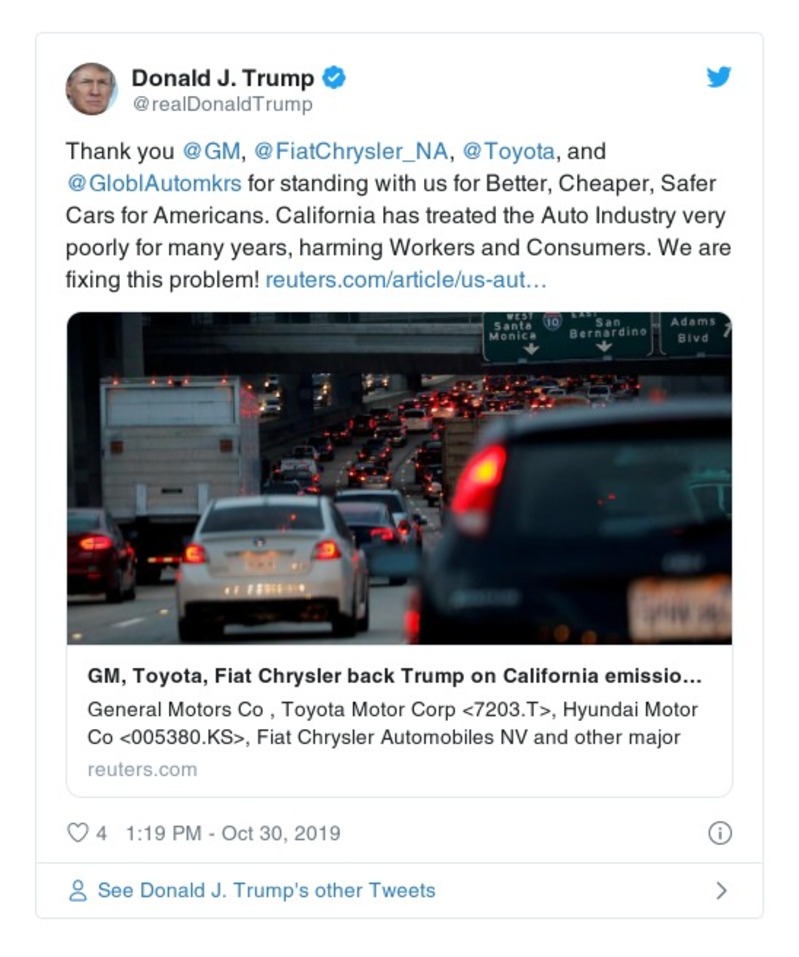Open the @realDonaldTrump handle
The image size is (799, 957).
[222, 104]
